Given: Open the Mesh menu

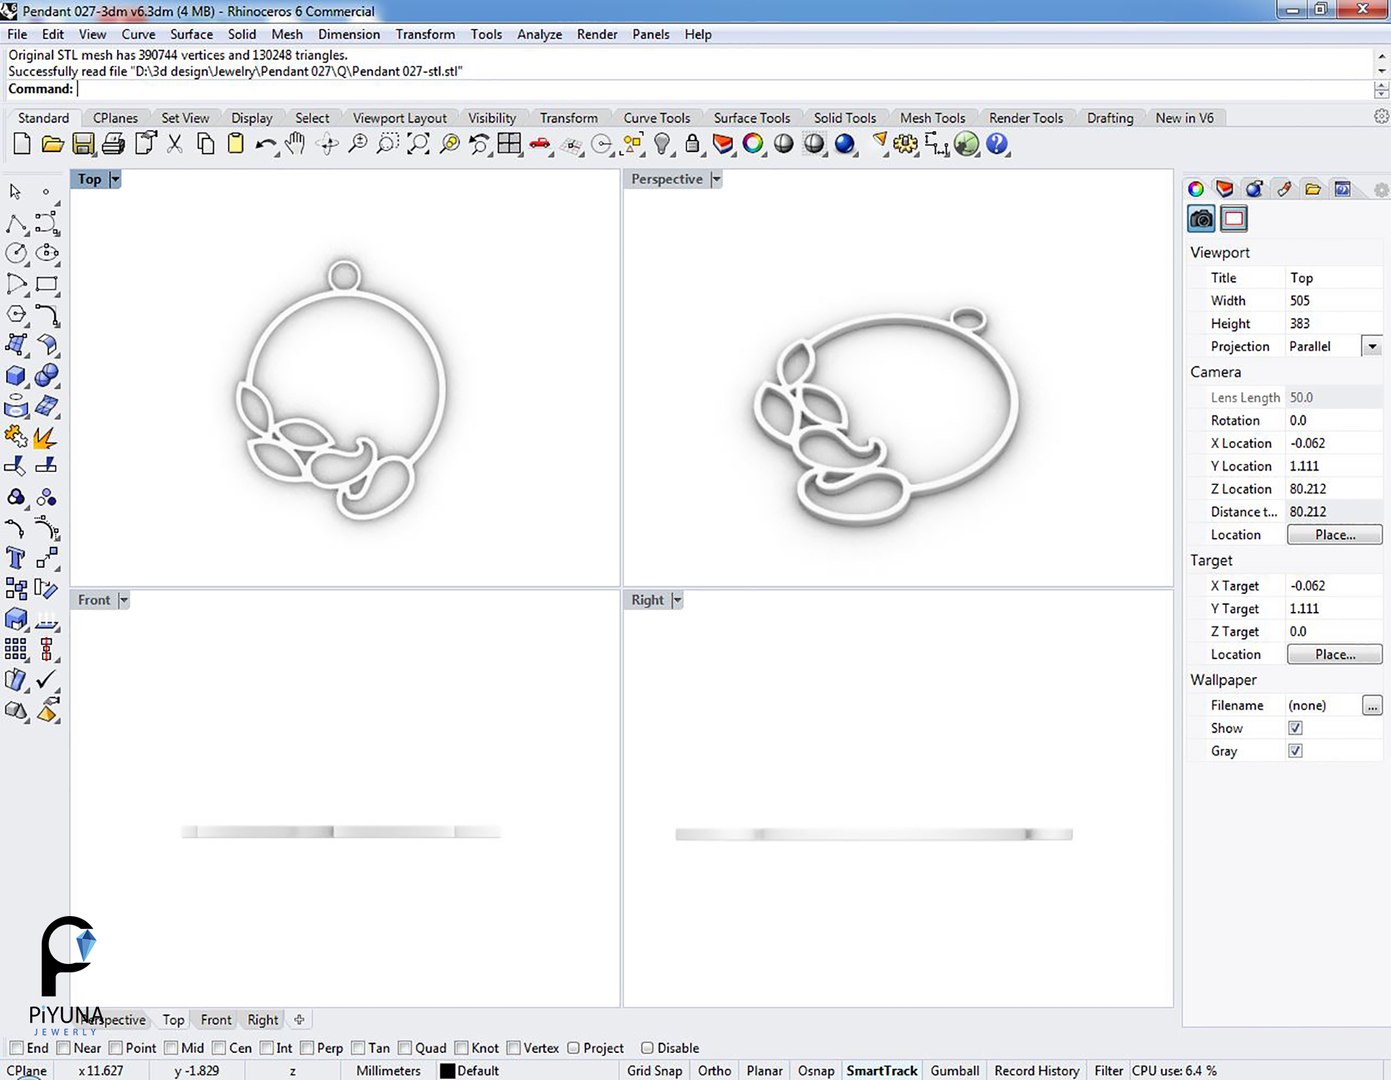Looking at the screenshot, I should coord(287,34).
